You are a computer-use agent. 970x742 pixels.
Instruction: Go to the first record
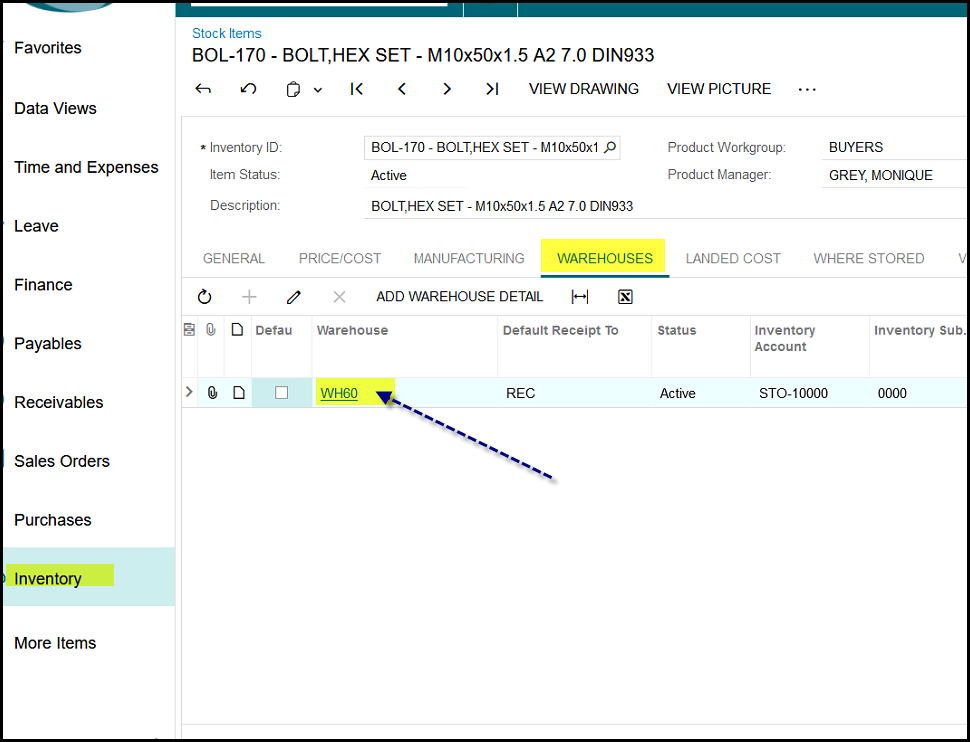(357, 89)
